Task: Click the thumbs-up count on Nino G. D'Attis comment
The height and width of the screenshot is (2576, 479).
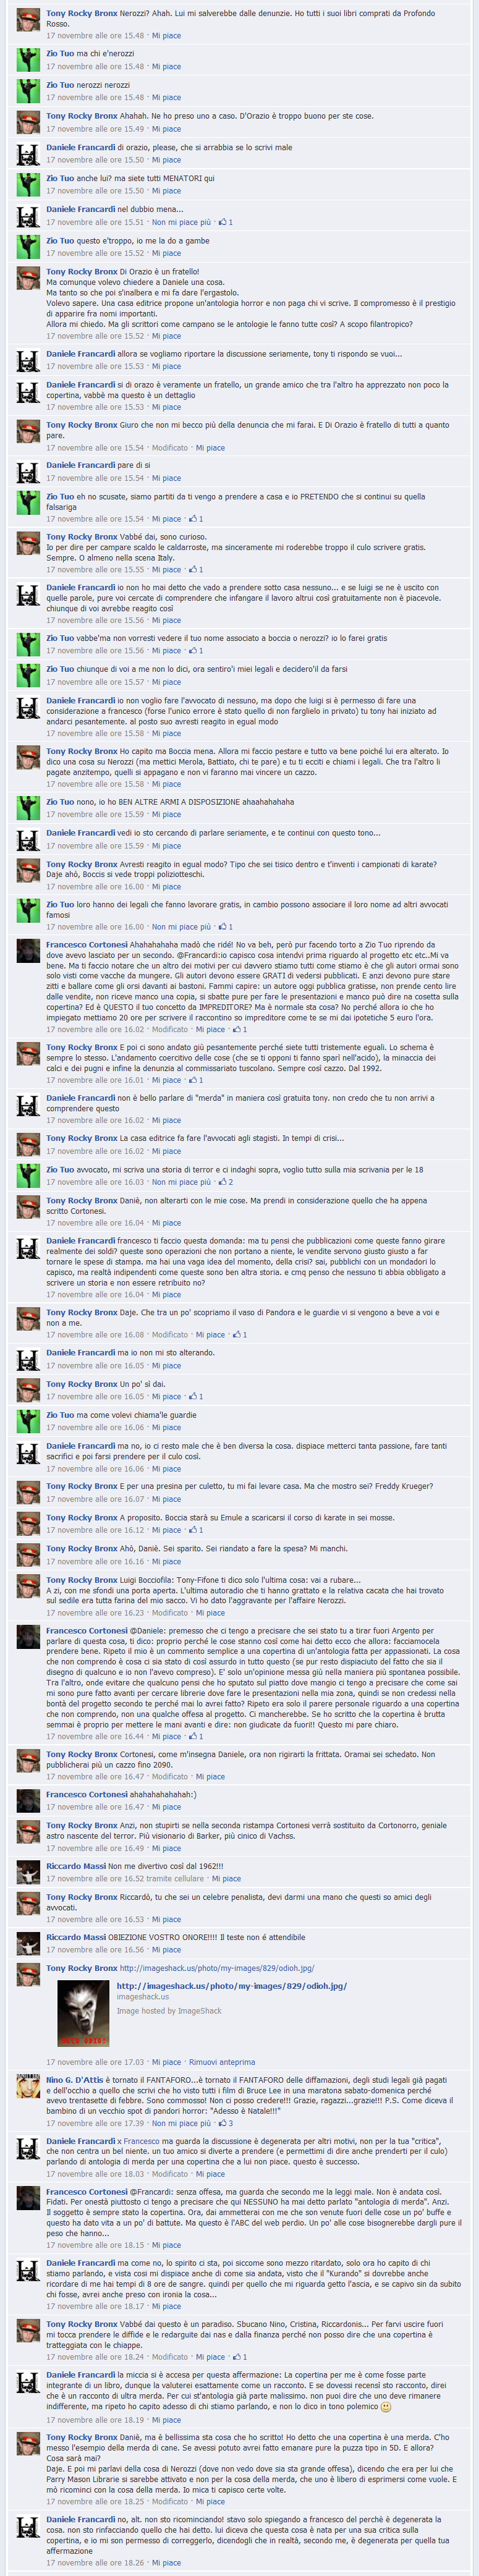Action: tap(226, 2123)
